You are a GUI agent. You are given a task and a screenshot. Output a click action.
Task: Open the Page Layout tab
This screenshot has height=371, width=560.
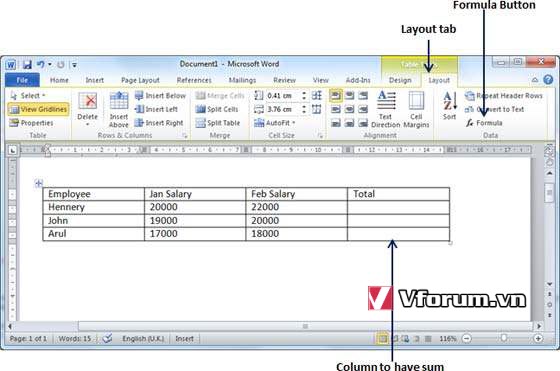pyautogui.click(x=140, y=80)
